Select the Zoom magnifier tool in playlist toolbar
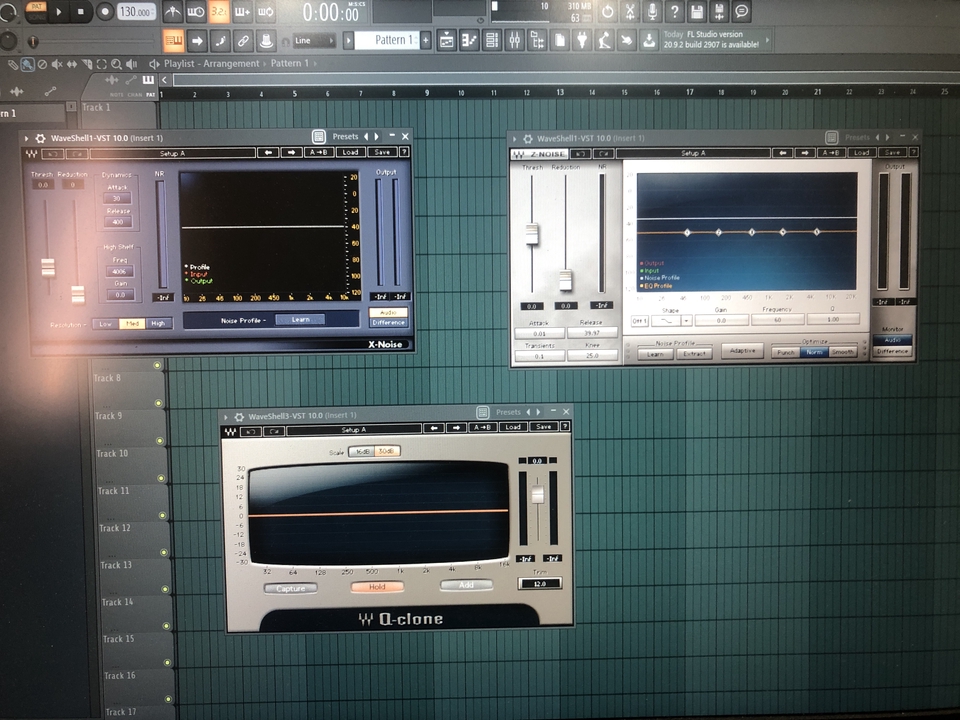 (x=116, y=64)
